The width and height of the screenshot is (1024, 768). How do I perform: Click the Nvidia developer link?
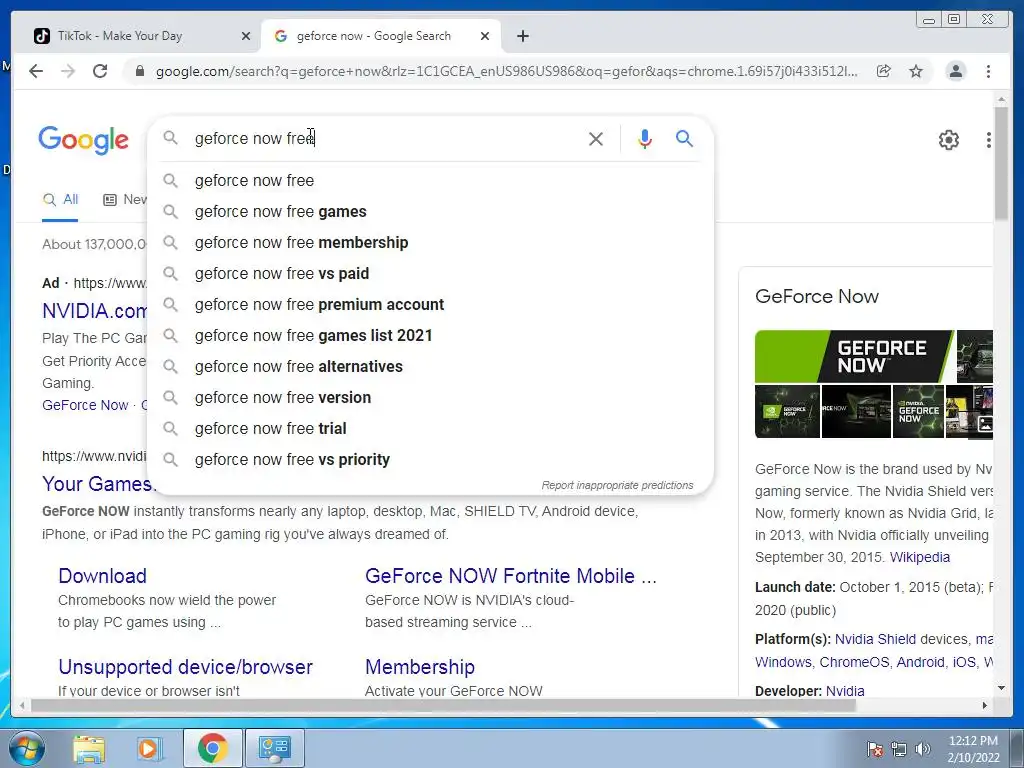click(845, 690)
